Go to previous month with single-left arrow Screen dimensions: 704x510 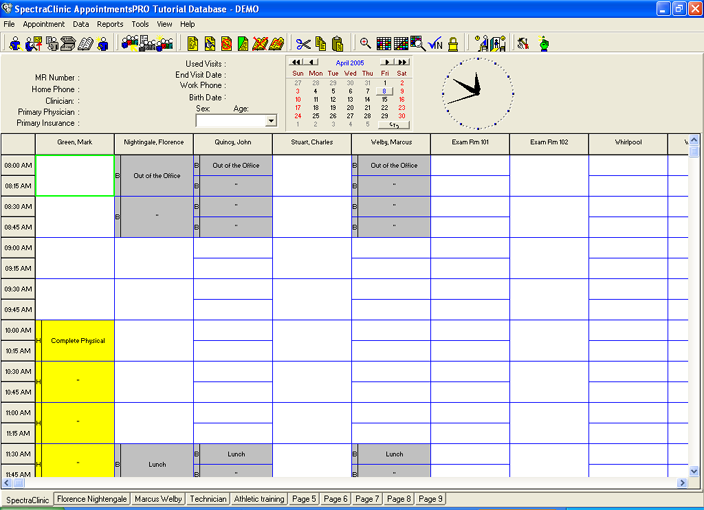pos(312,62)
